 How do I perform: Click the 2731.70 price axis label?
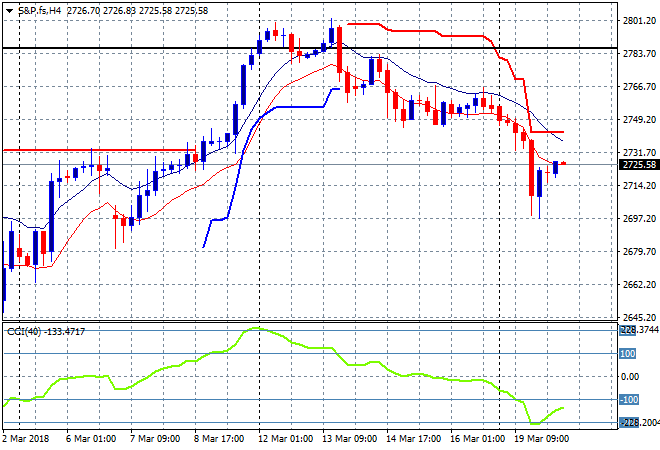coord(639,152)
